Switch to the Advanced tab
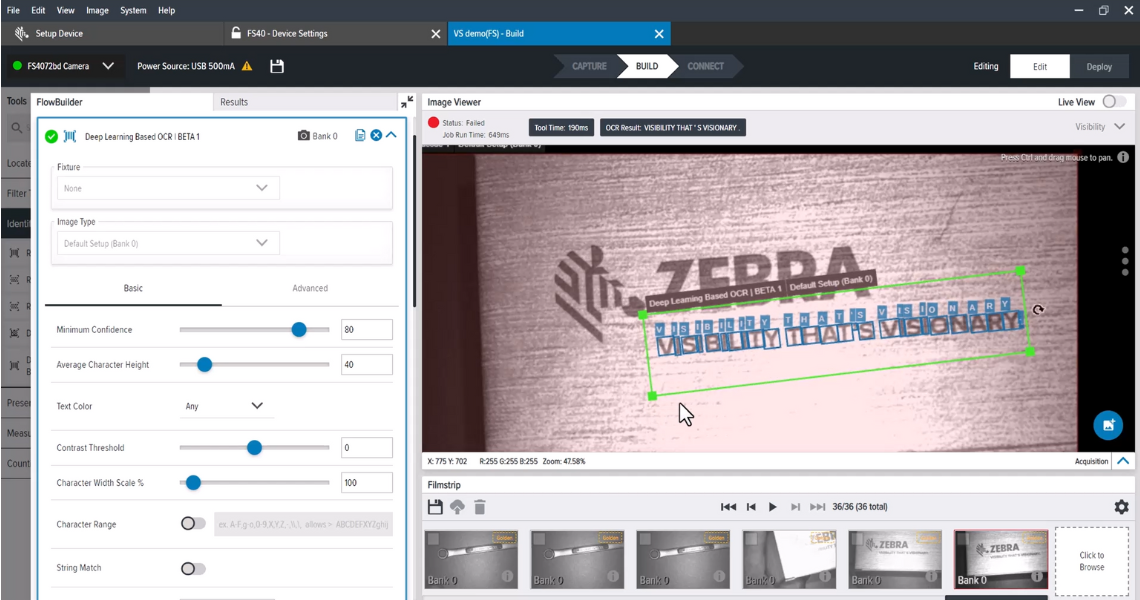The height and width of the screenshot is (600, 1140). tap(310, 288)
